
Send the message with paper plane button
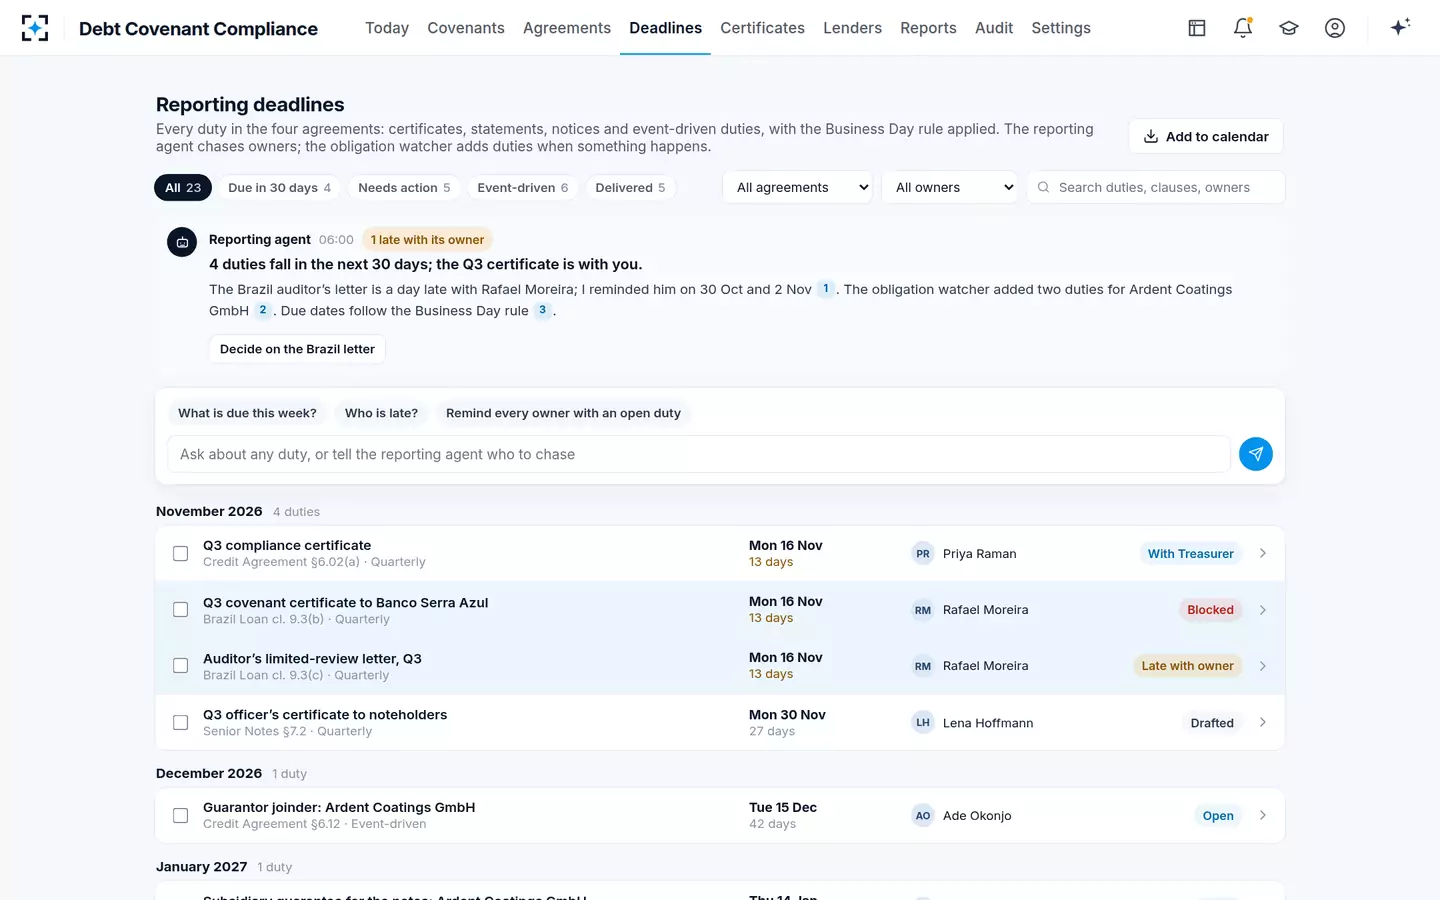pos(1256,454)
